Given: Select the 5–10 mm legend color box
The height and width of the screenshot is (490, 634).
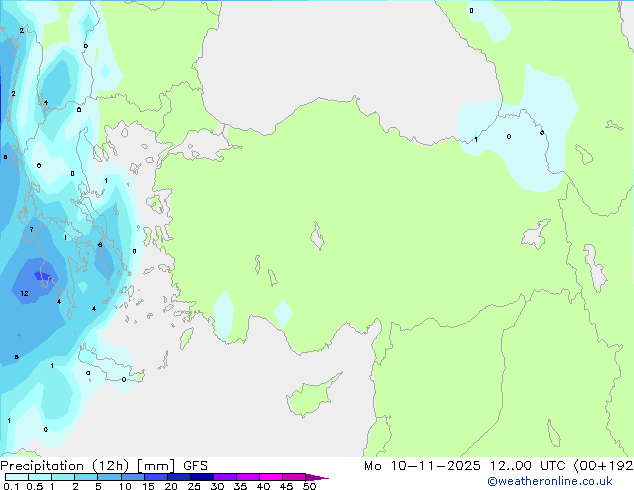Looking at the screenshot, I should coord(109,477).
